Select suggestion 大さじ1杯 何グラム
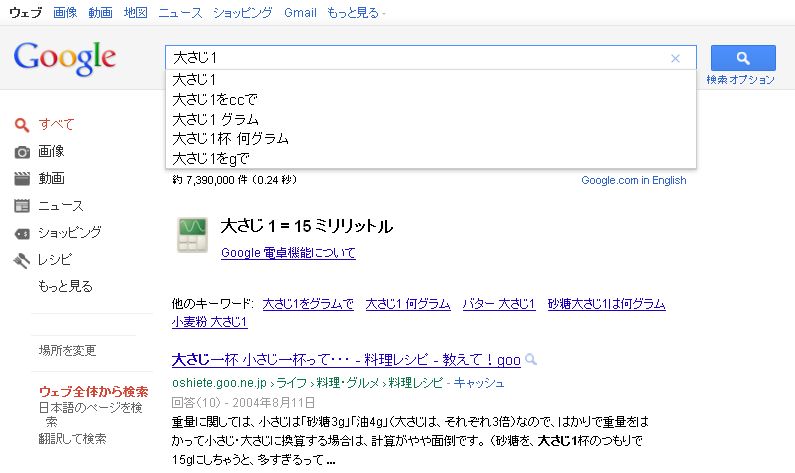This screenshot has height=473, width=795. pyautogui.click(x=430, y=138)
